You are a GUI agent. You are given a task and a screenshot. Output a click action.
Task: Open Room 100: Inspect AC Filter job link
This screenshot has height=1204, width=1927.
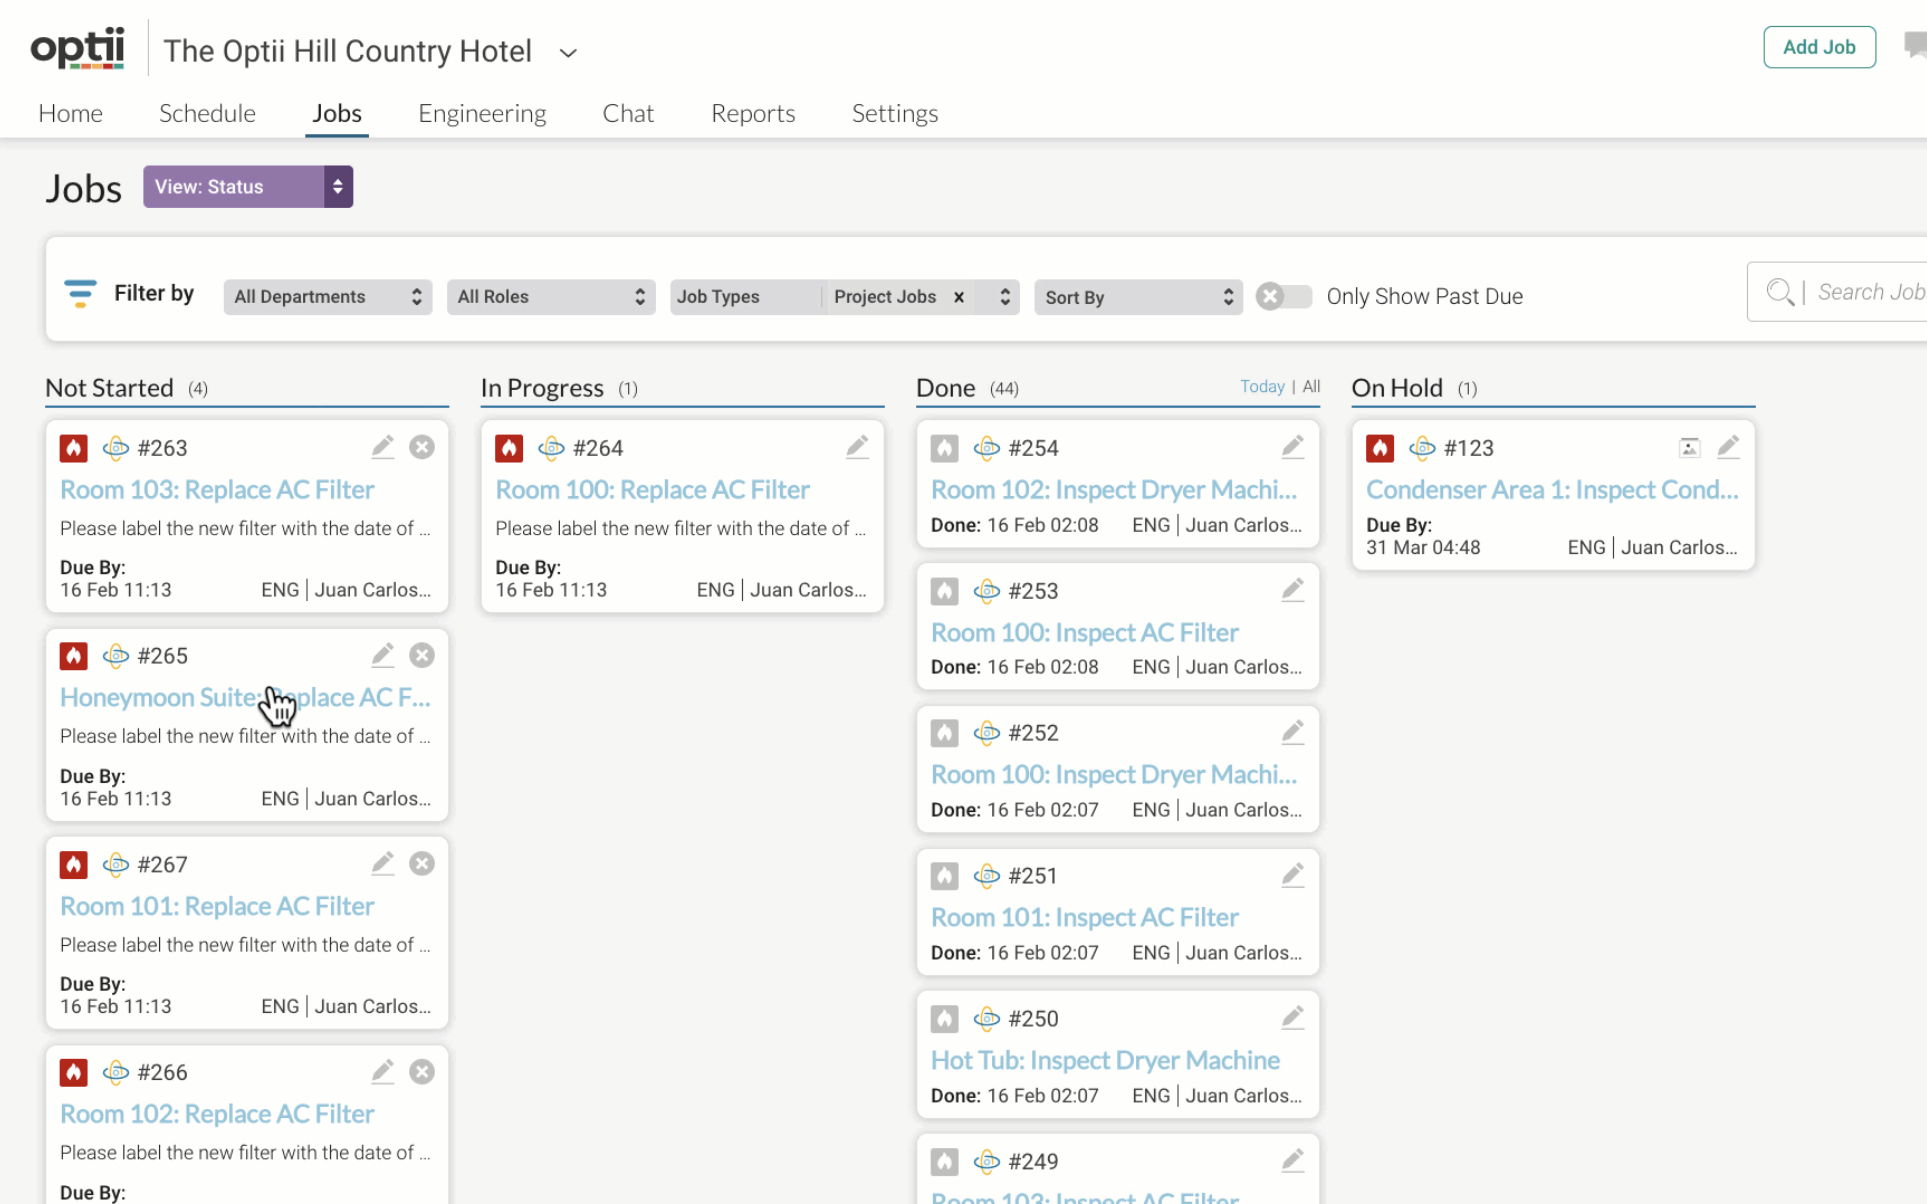1084,632
